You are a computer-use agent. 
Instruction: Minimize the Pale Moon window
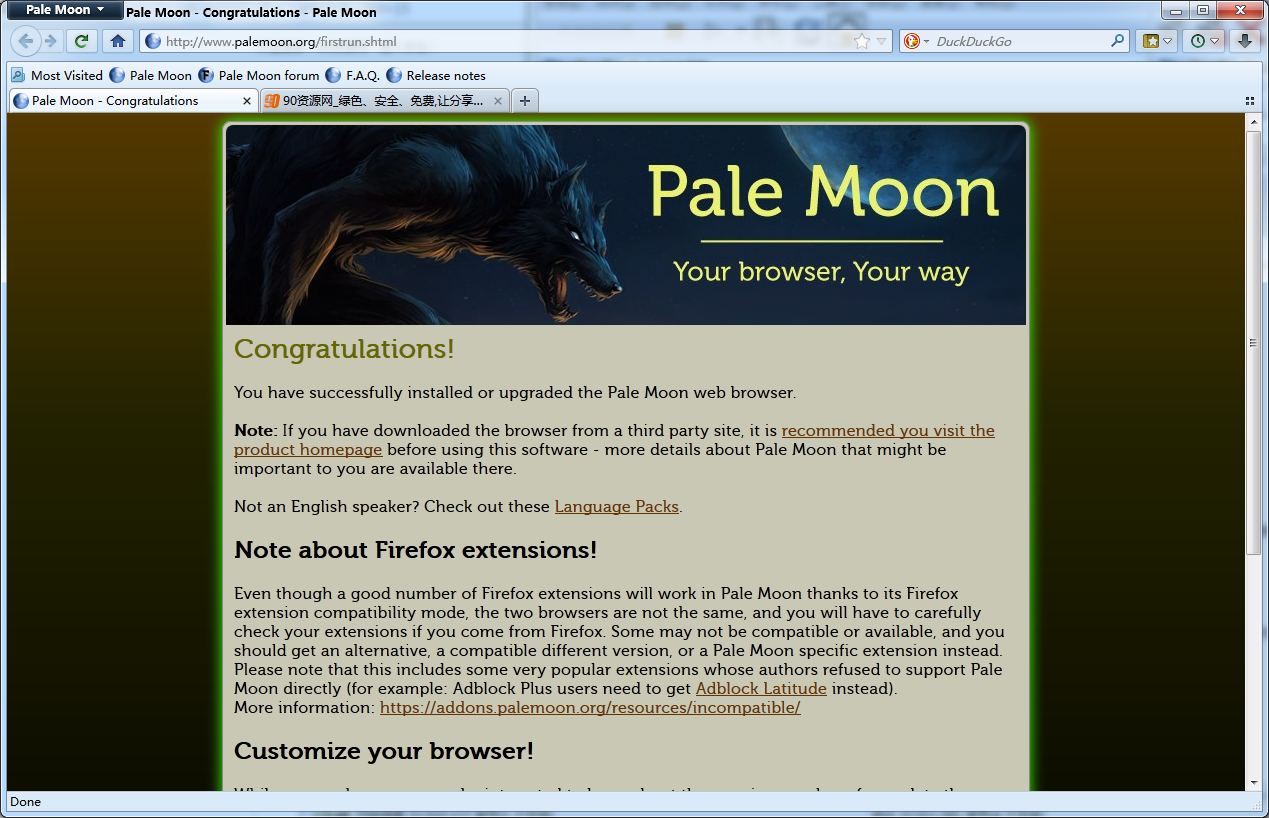1175,10
